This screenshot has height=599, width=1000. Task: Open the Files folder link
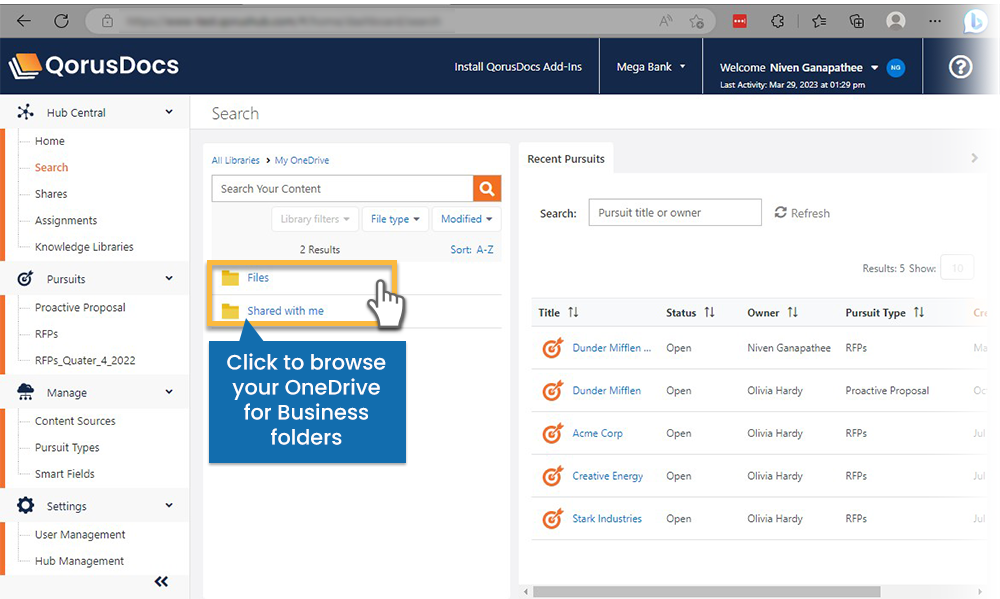[258, 277]
